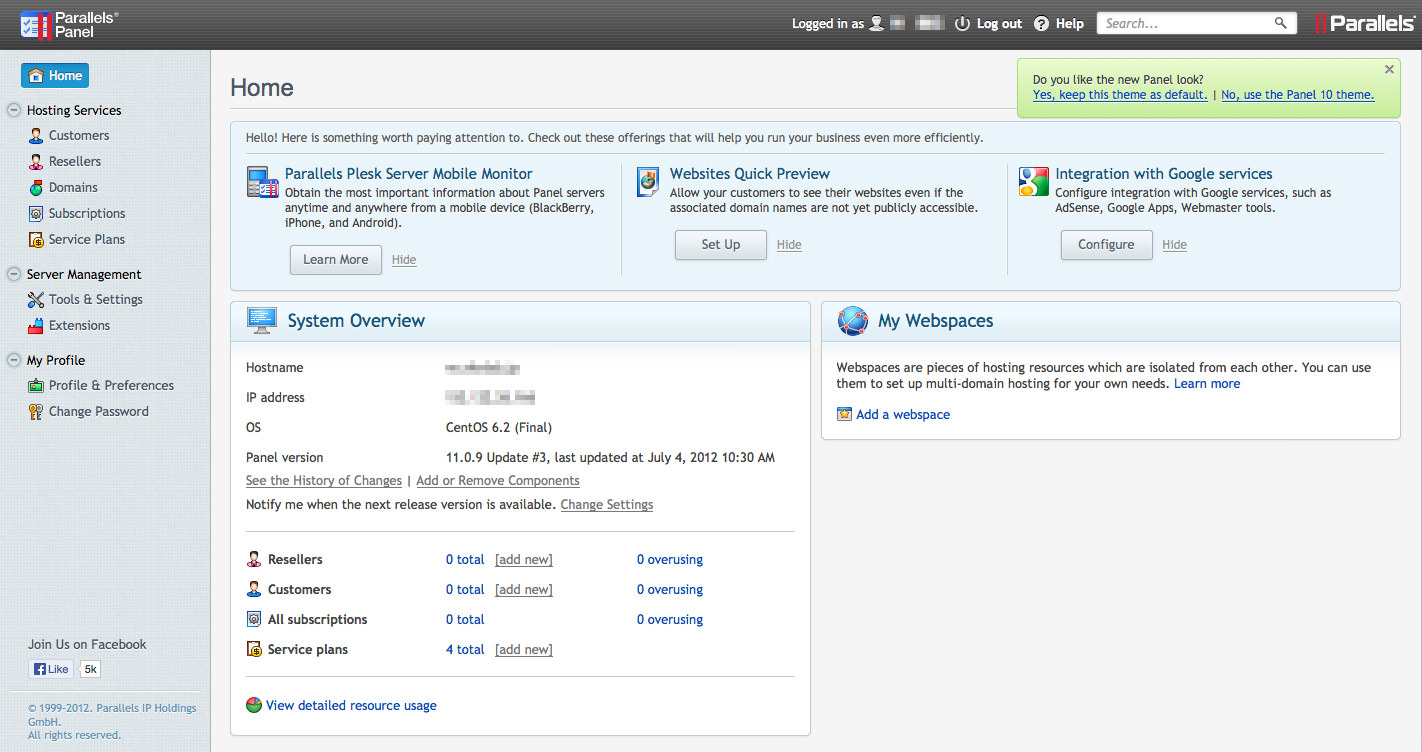The image size is (1422, 752).
Task: Hide the Websites Quick Preview offering
Action: (x=789, y=245)
